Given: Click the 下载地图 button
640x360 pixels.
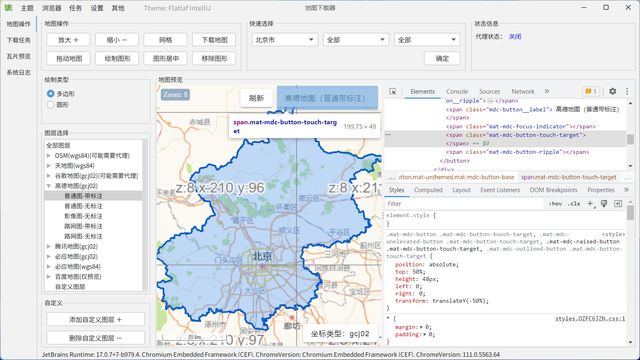Looking at the screenshot, I should [x=214, y=40].
